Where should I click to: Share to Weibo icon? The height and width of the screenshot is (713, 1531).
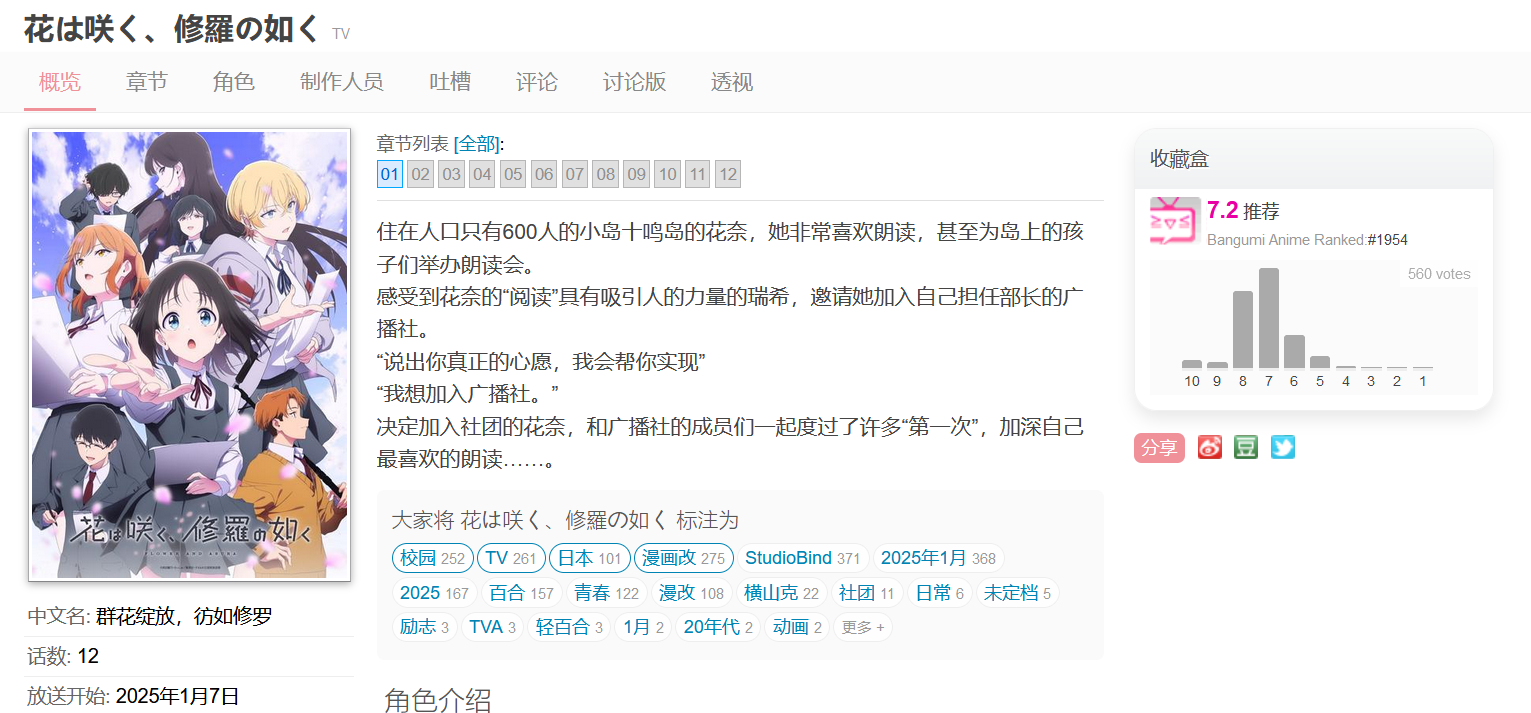(1209, 447)
